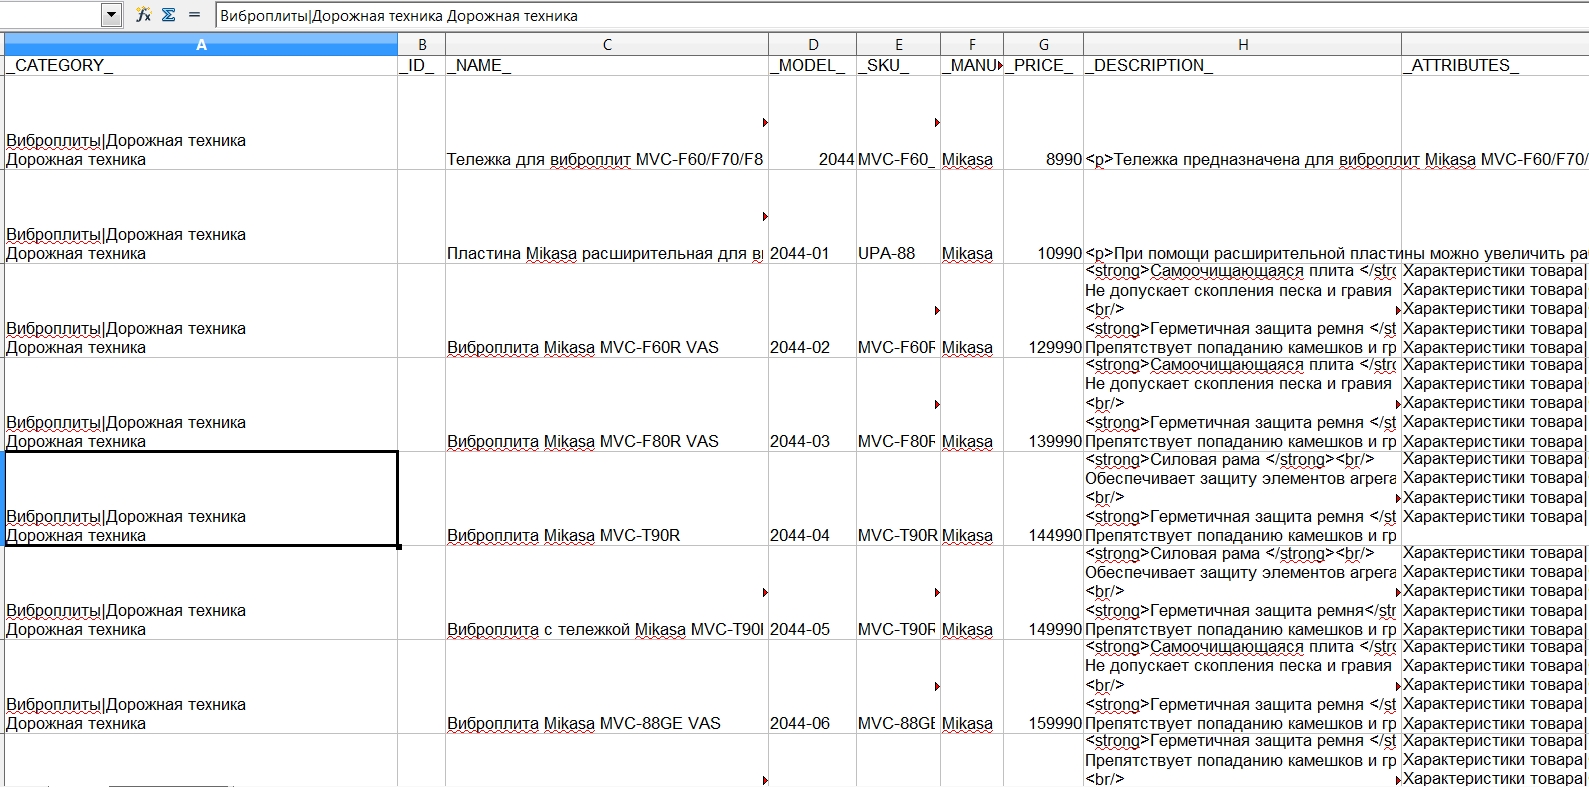Select the Mikasa manufacturer cell in the 2044-03 row
The height and width of the screenshot is (787, 1589).
[972, 404]
